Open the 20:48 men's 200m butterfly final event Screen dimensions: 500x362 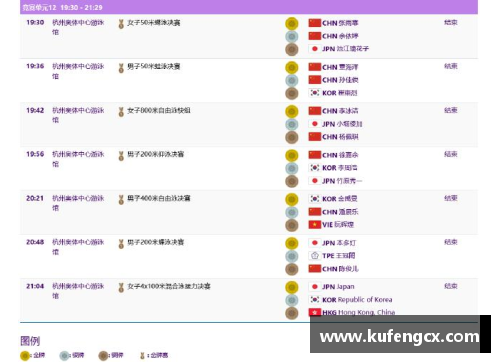pos(155,242)
